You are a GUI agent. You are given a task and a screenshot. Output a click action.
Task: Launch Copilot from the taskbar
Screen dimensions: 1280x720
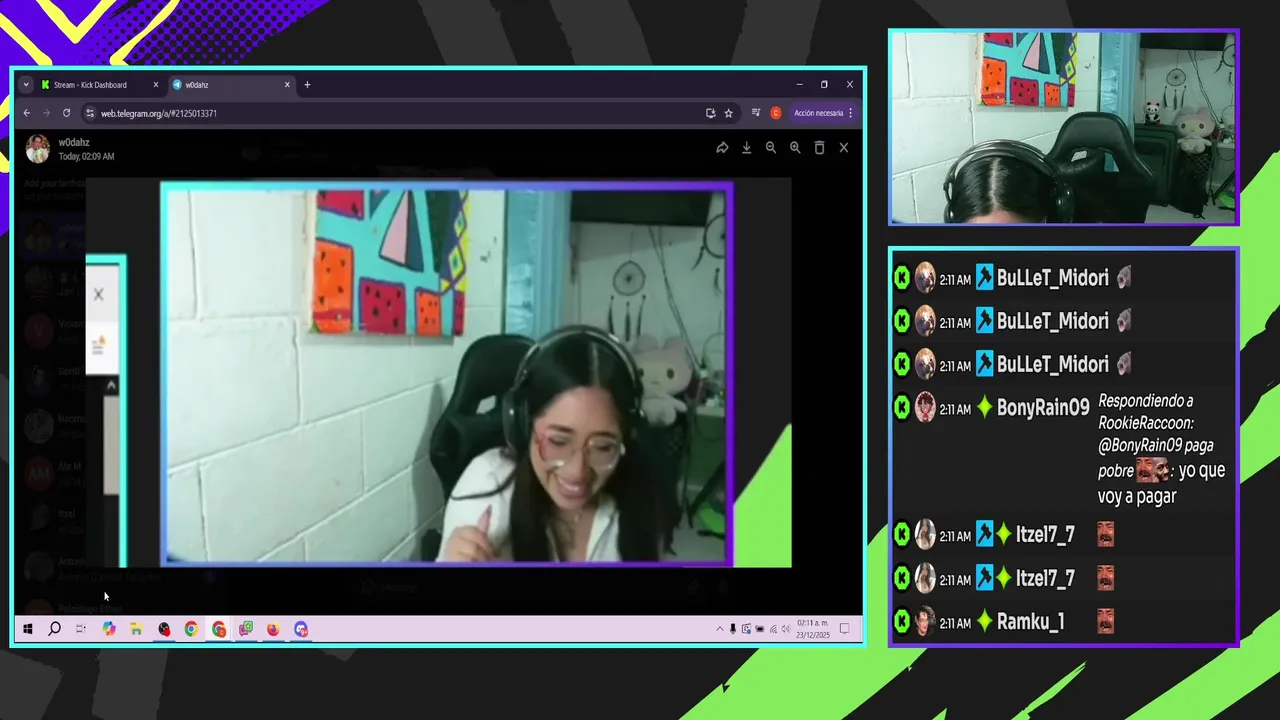(x=109, y=629)
